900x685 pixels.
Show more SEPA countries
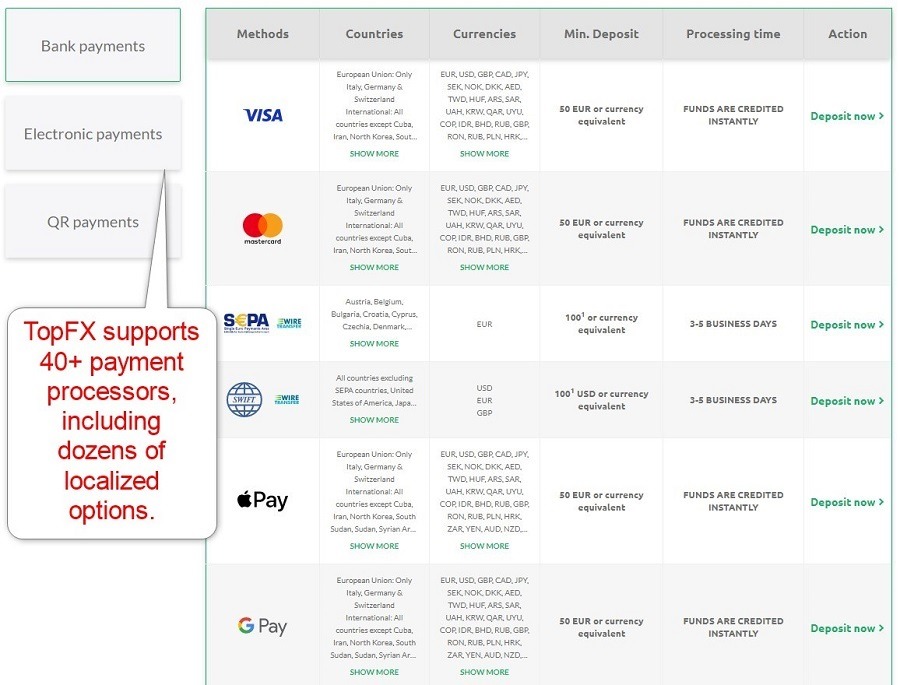374,344
